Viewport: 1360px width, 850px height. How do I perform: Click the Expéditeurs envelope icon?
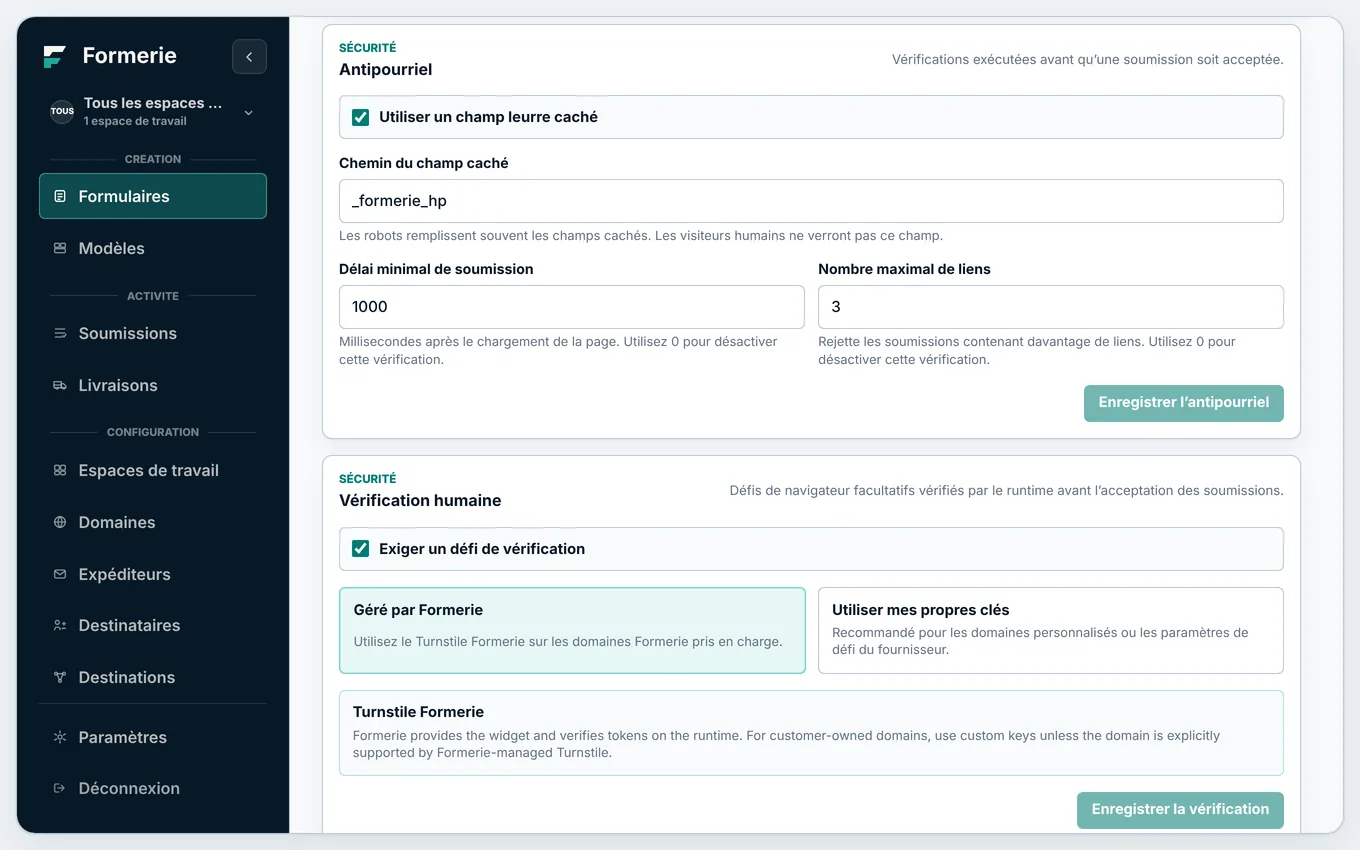(x=60, y=574)
